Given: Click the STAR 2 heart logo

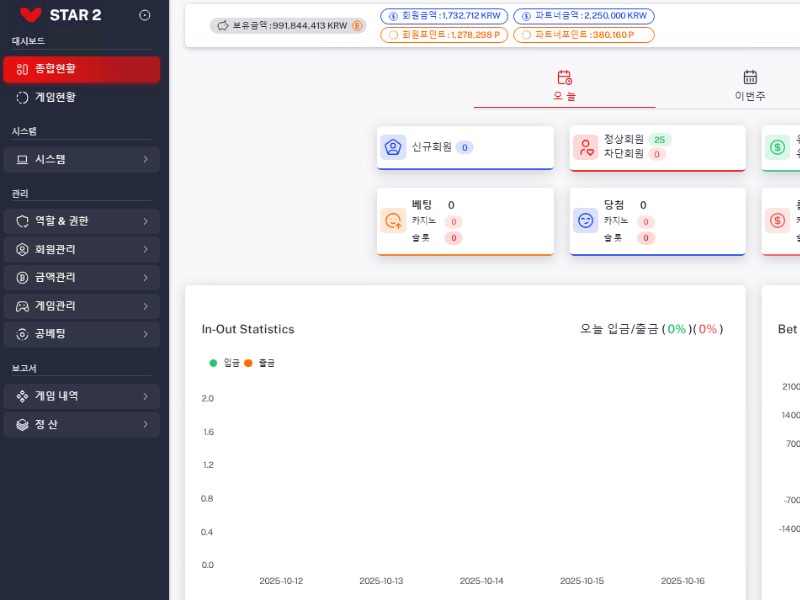Looking at the screenshot, I should click(x=30, y=15).
